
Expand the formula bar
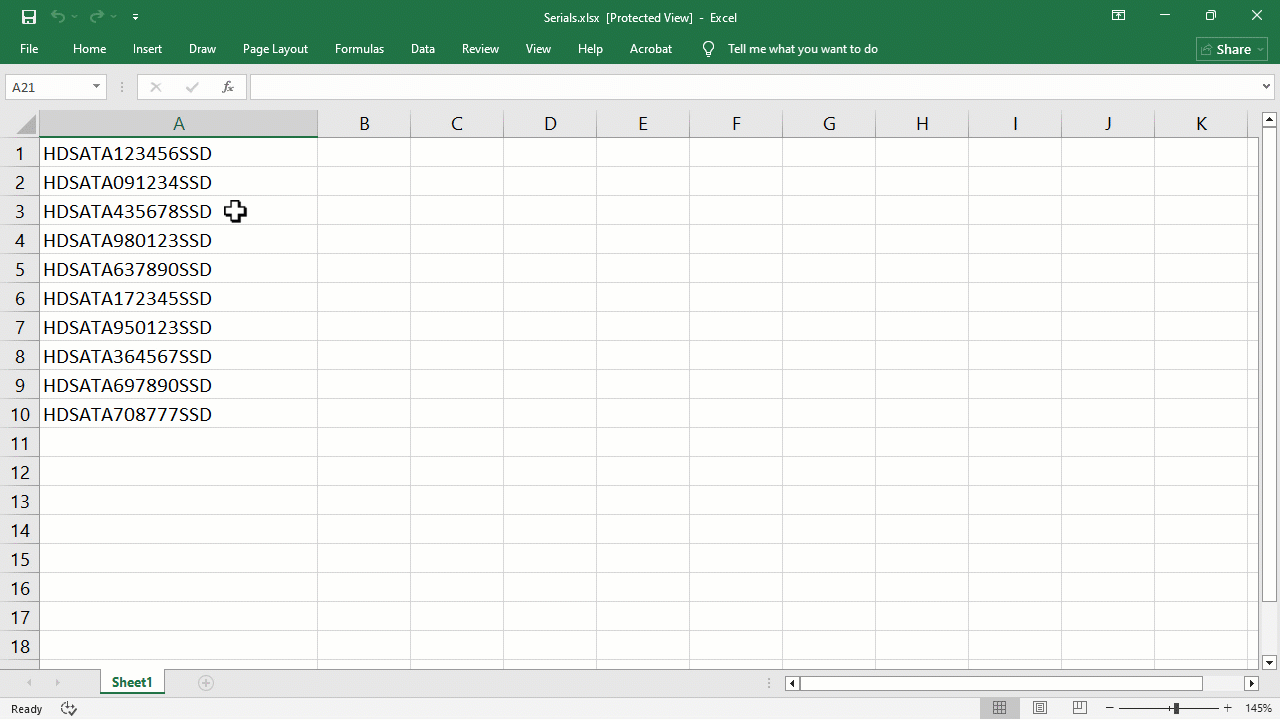coord(1268,87)
